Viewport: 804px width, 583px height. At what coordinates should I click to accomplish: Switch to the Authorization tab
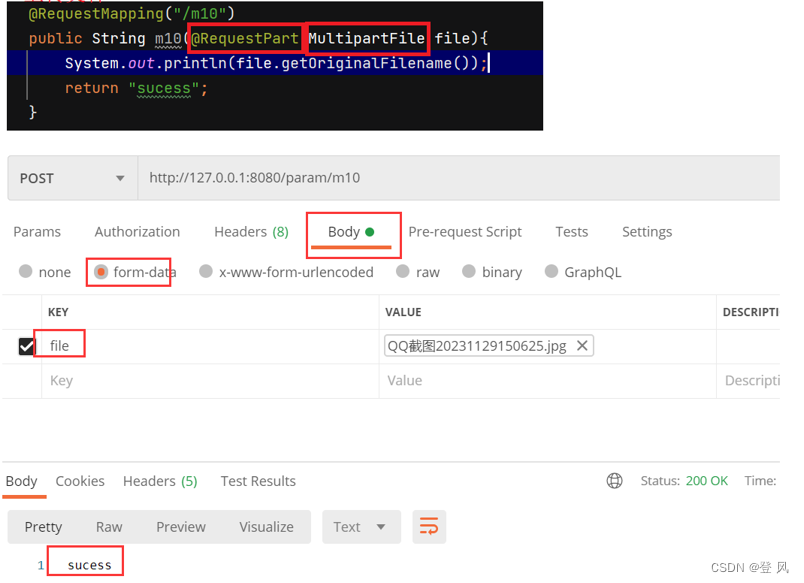pos(137,232)
